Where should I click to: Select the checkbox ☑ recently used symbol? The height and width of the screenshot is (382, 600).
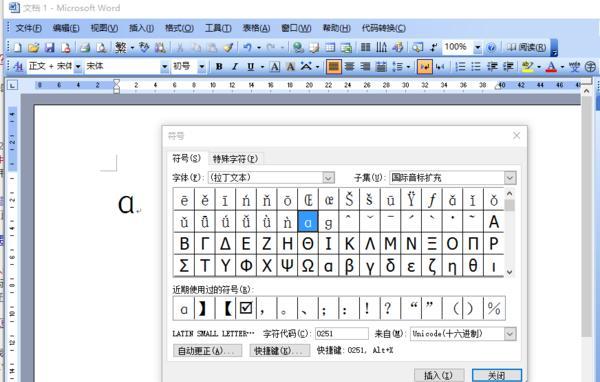click(x=246, y=308)
